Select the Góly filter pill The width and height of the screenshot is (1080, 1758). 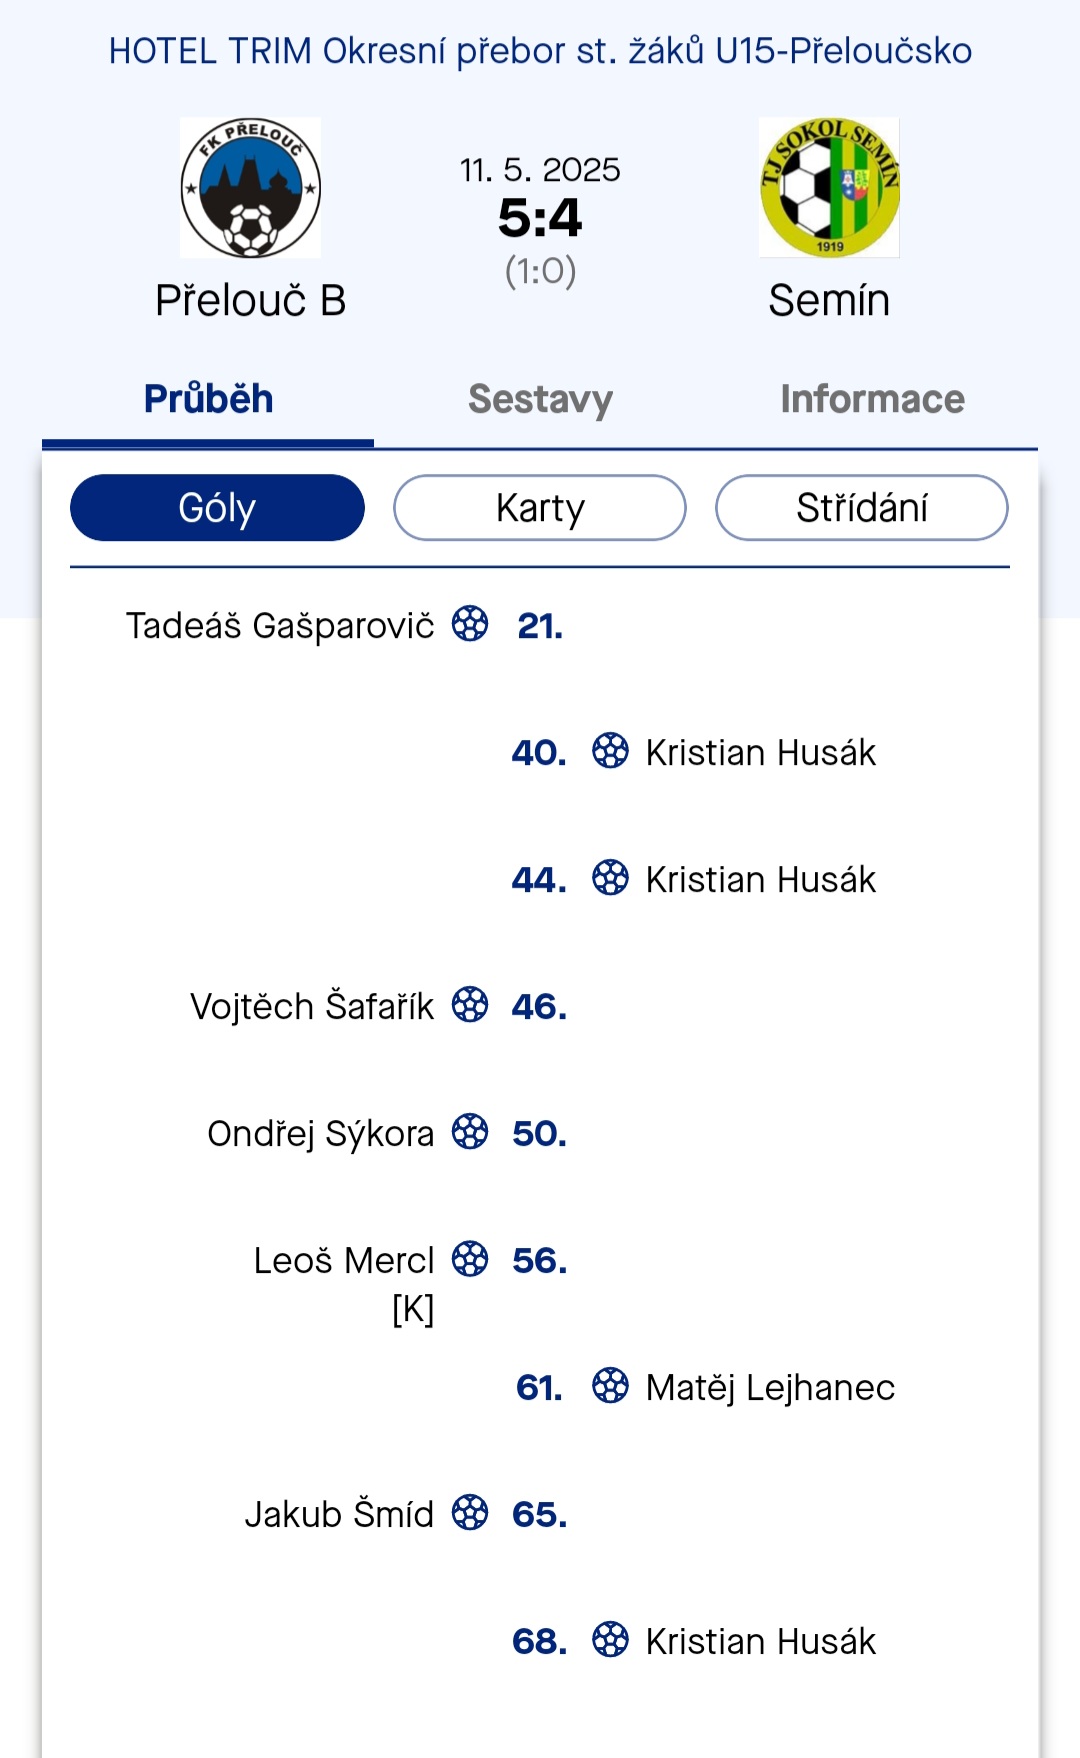(217, 508)
